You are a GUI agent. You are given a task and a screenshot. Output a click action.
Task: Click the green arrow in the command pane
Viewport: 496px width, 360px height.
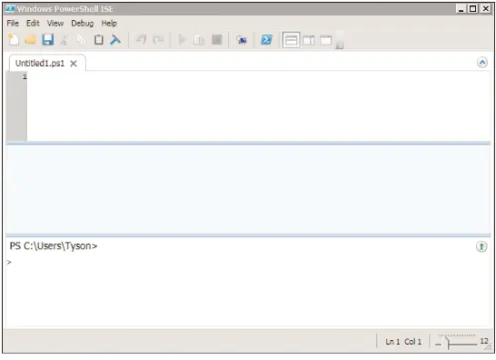pyautogui.click(x=481, y=247)
